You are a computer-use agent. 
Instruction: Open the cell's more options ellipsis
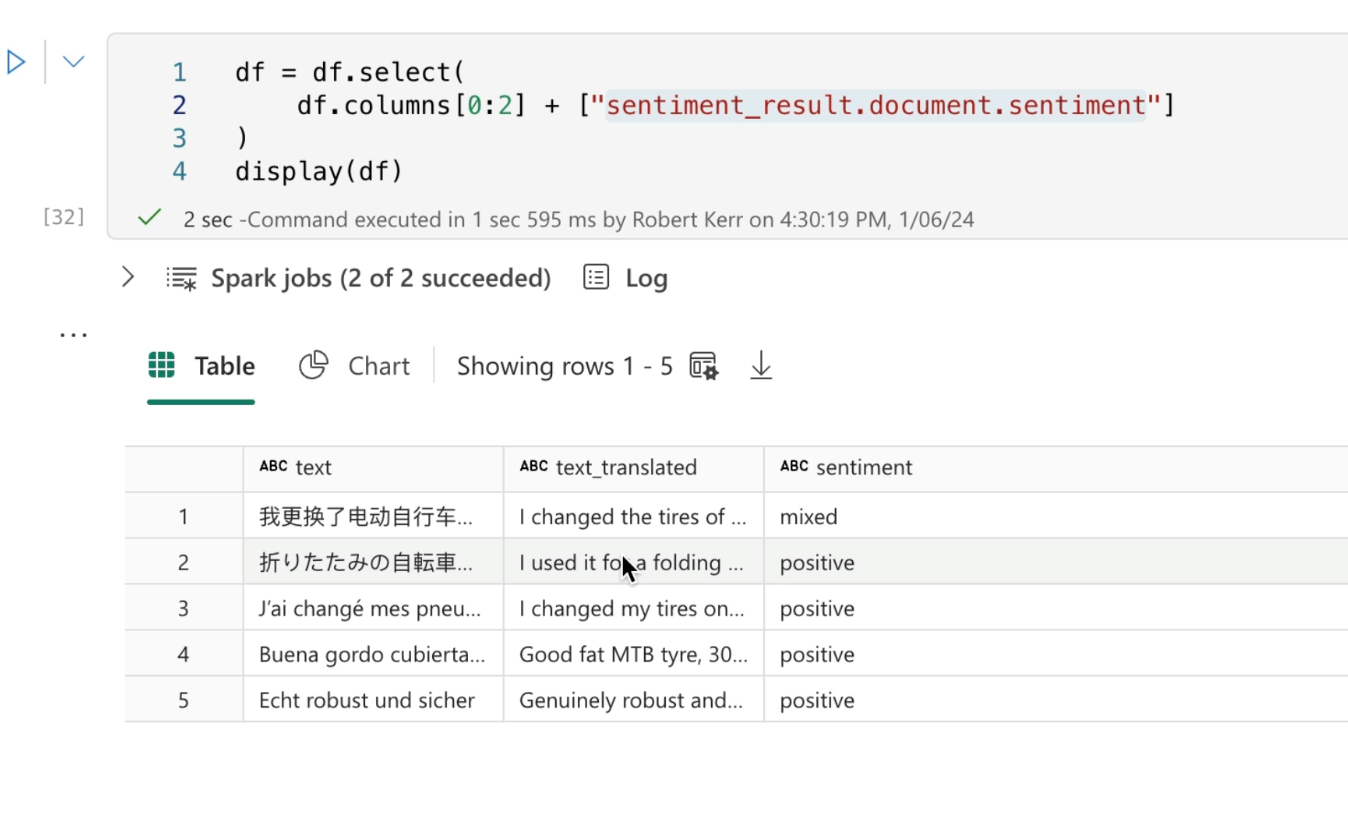[x=73, y=334]
